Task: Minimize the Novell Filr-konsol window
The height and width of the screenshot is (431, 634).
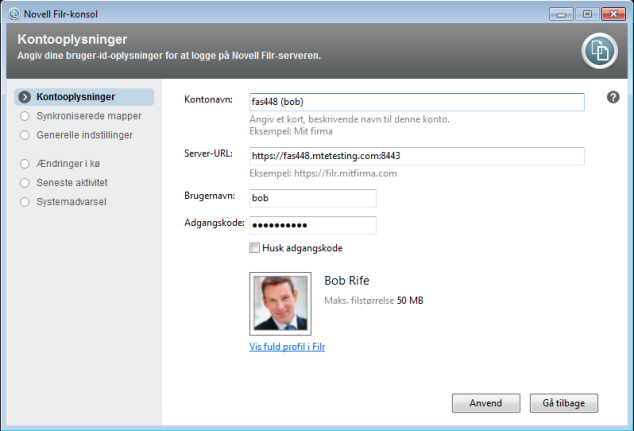Action: pos(561,14)
